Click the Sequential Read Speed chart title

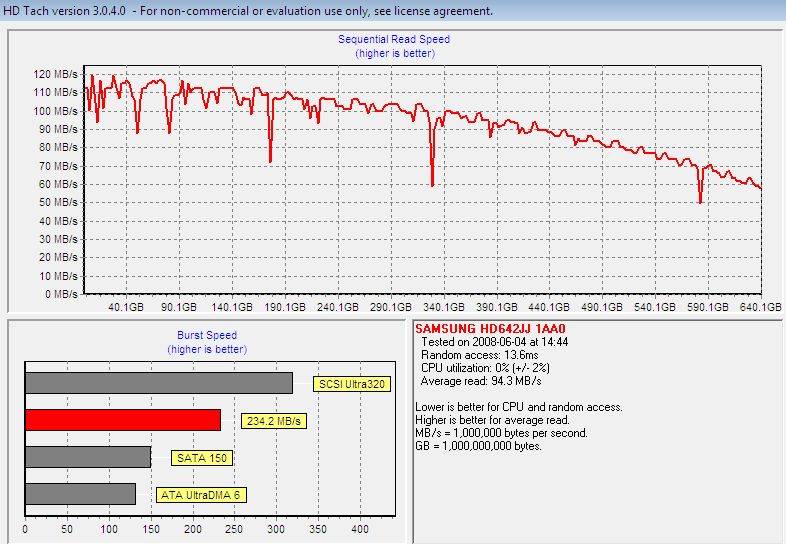coord(393,40)
